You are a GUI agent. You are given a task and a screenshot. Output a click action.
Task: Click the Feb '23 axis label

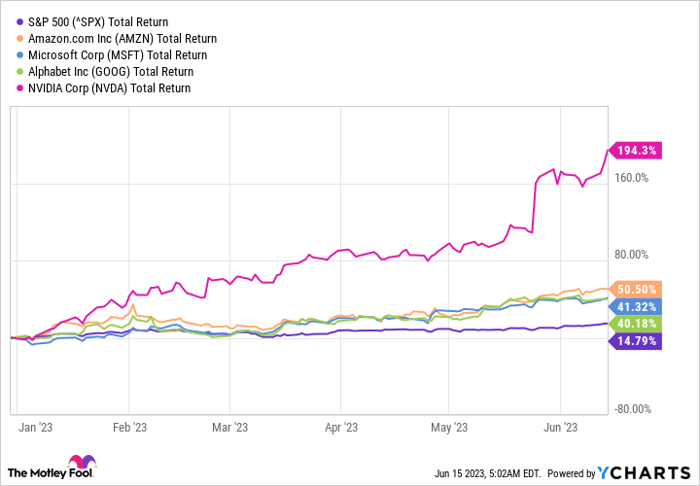(130, 427)
